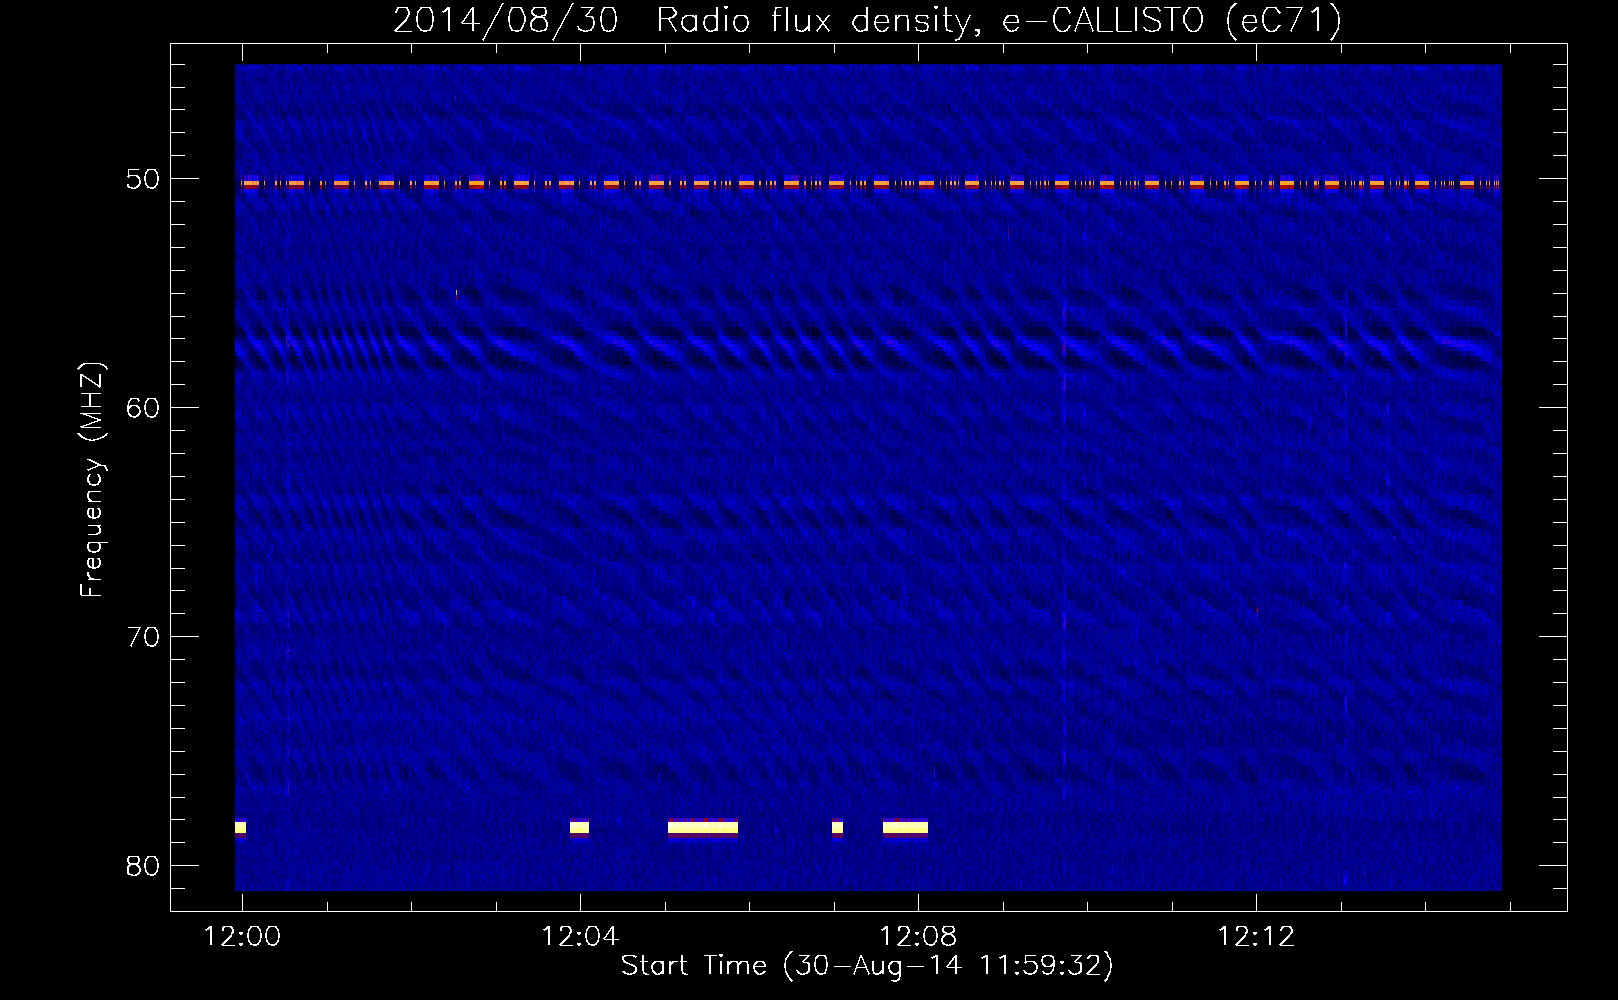Click the time tick label '12:00'
The height and width of the screenshot is (1000, 1618).
pos(242,936)
